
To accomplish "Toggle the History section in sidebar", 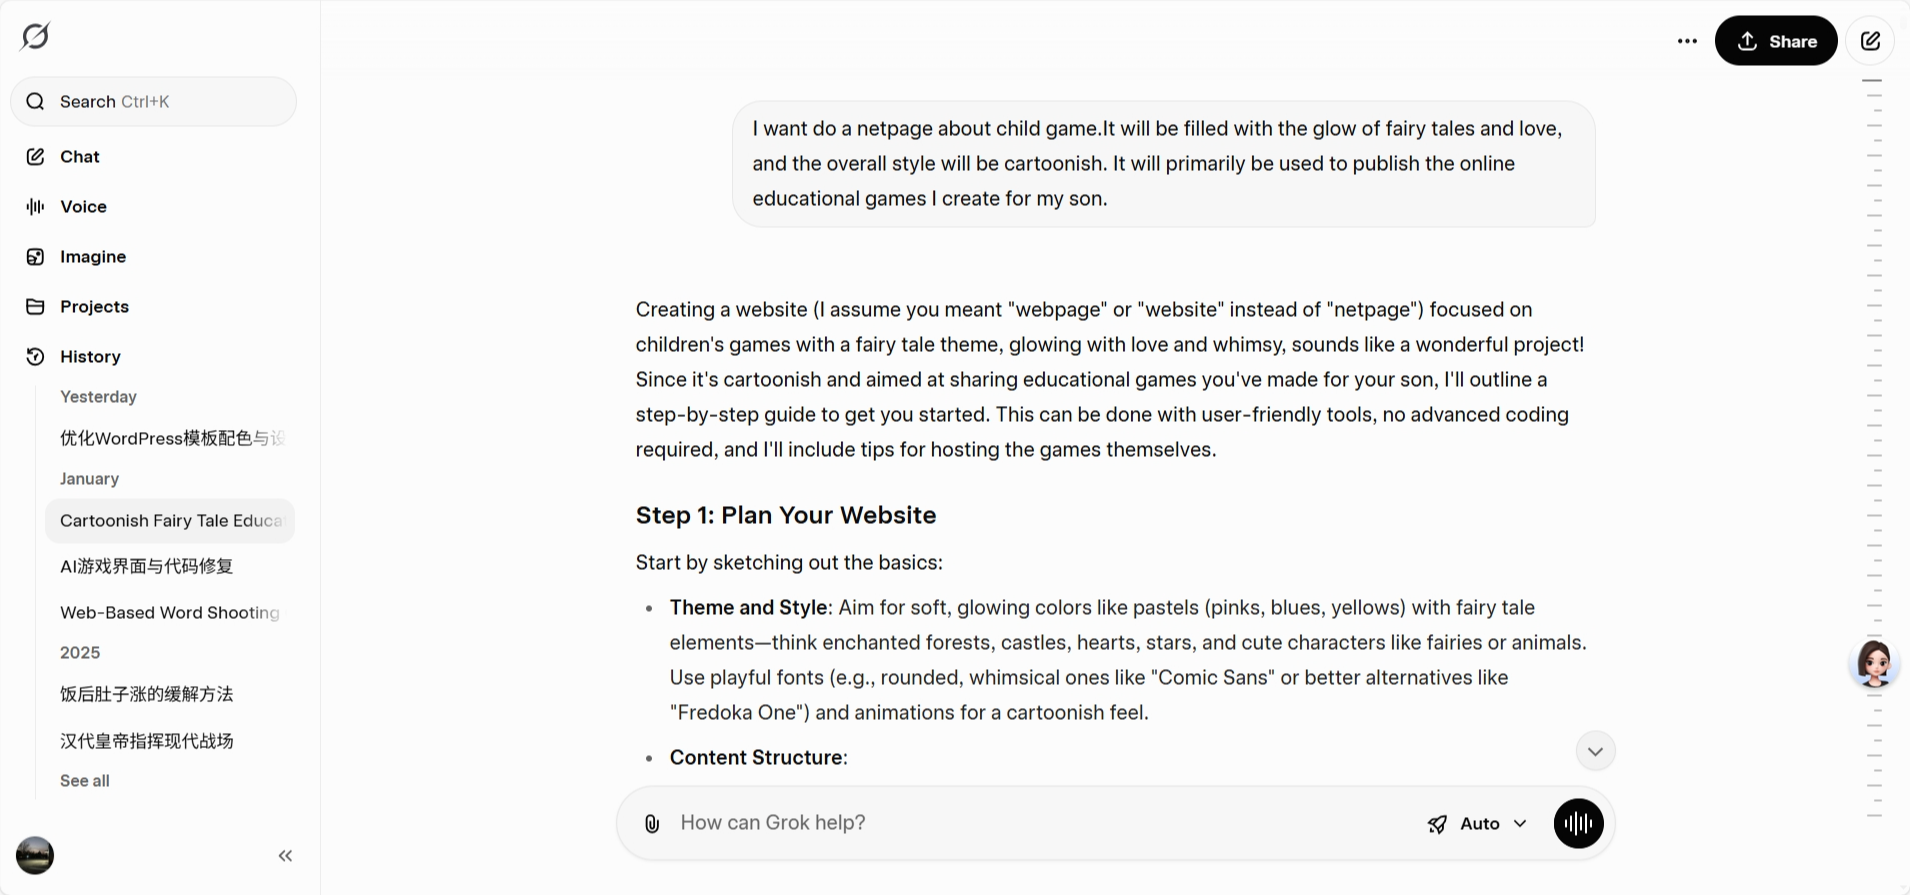I will (x=90, y=357).
